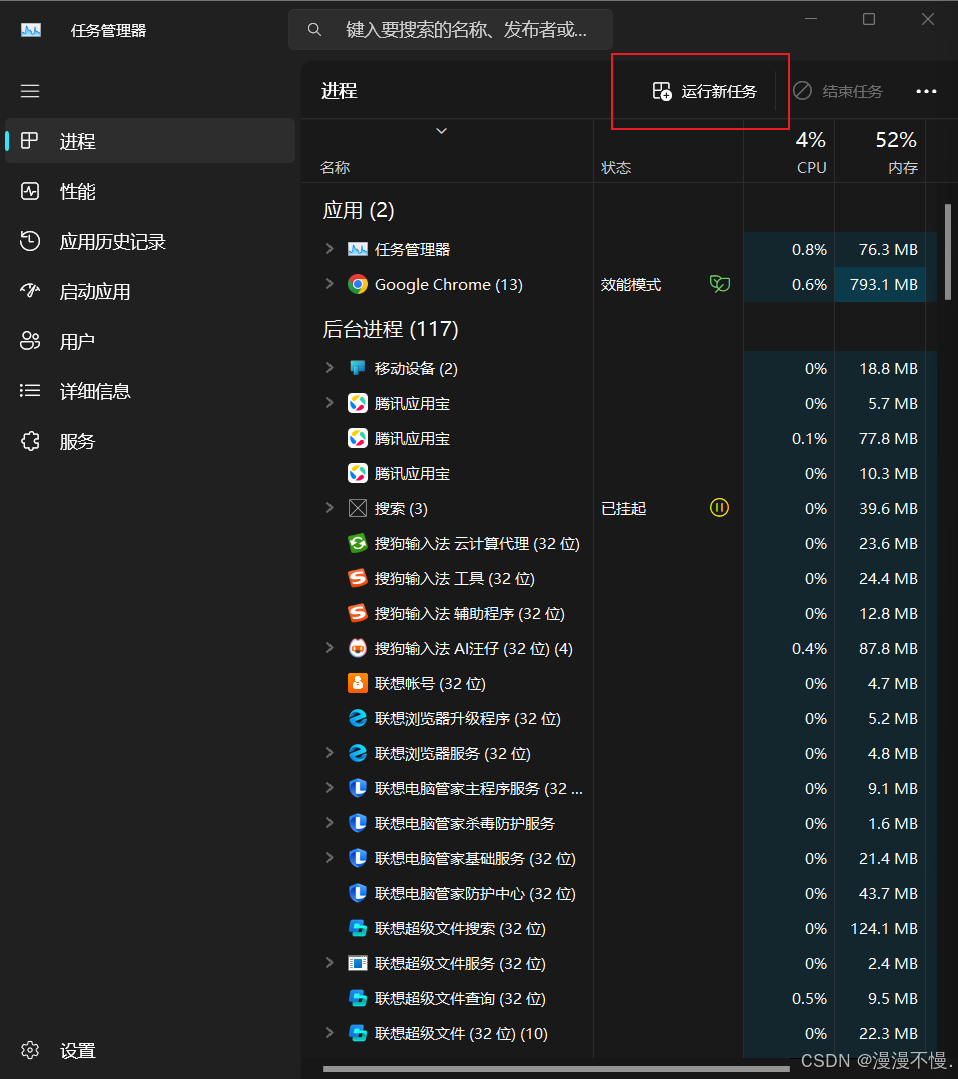Expand the 搜索 (3) group
This screenshot has width=958, height=1079.
coord(330,508)
